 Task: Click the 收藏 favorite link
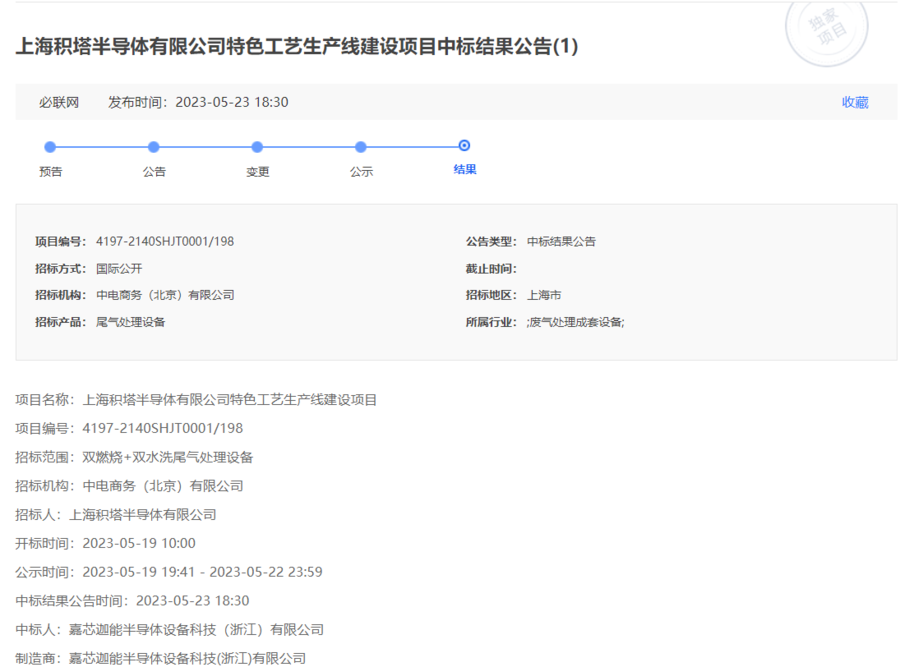[x=855, y=102]
